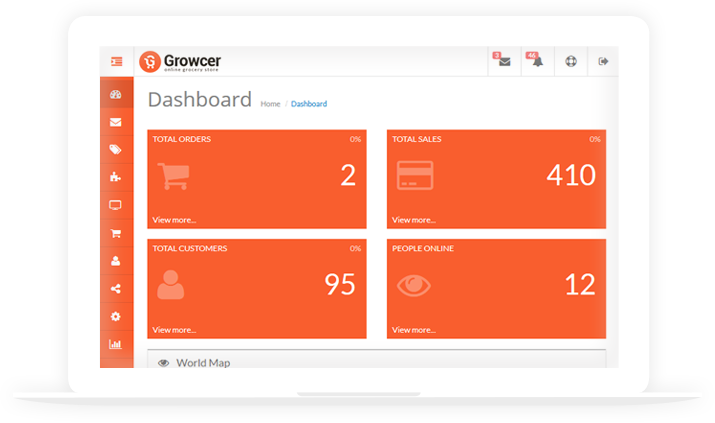Image resolution: width=715 pixels, height=423 pixels.
Task: Open the user icon in sidebar
Action: (x=116, y=261)
